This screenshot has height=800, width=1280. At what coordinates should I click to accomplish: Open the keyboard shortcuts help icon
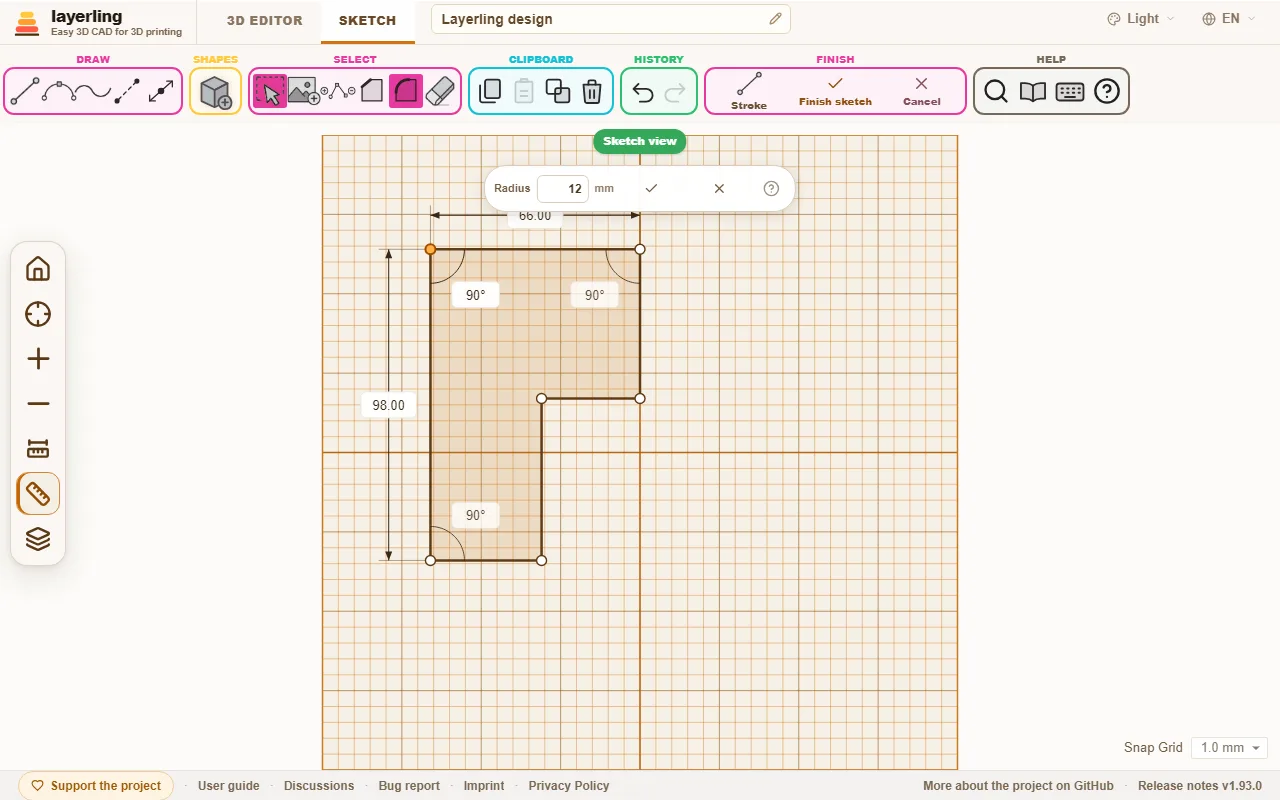tap(1070, 92)
